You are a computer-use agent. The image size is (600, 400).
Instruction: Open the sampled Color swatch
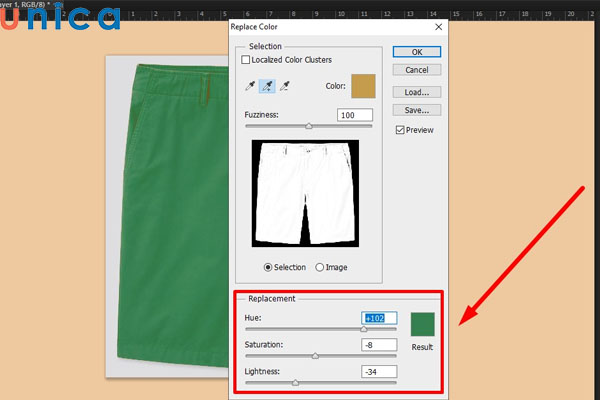pyautogui.click(x=363, y=86)
